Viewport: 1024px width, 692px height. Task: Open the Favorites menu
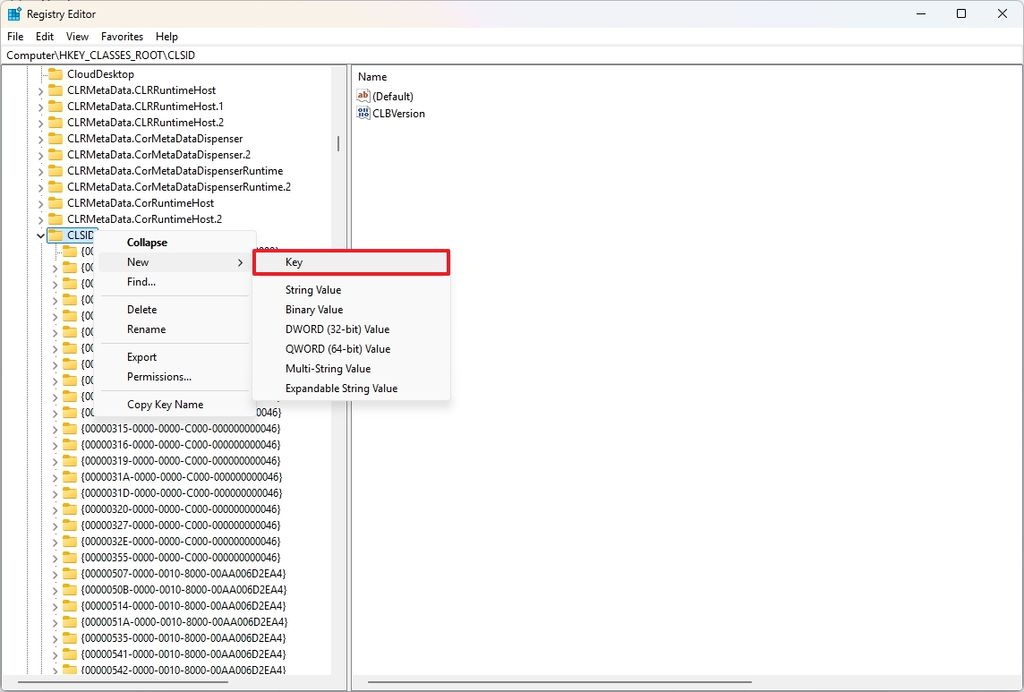click(122, 36)
